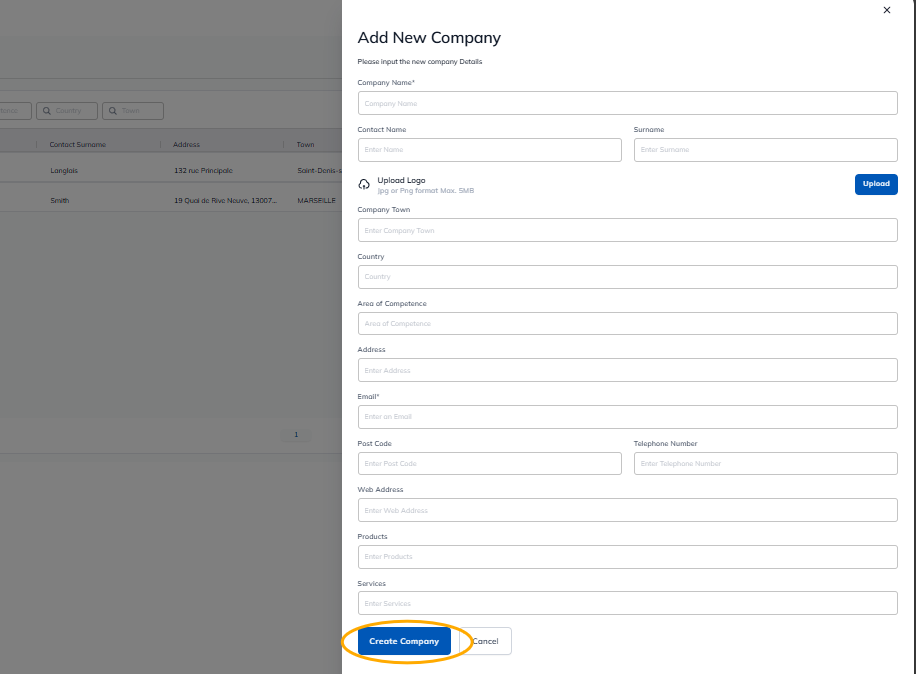Click the Enter Address input
The image size is (916, 674).
pyautogui.click(x=627, y=370)
